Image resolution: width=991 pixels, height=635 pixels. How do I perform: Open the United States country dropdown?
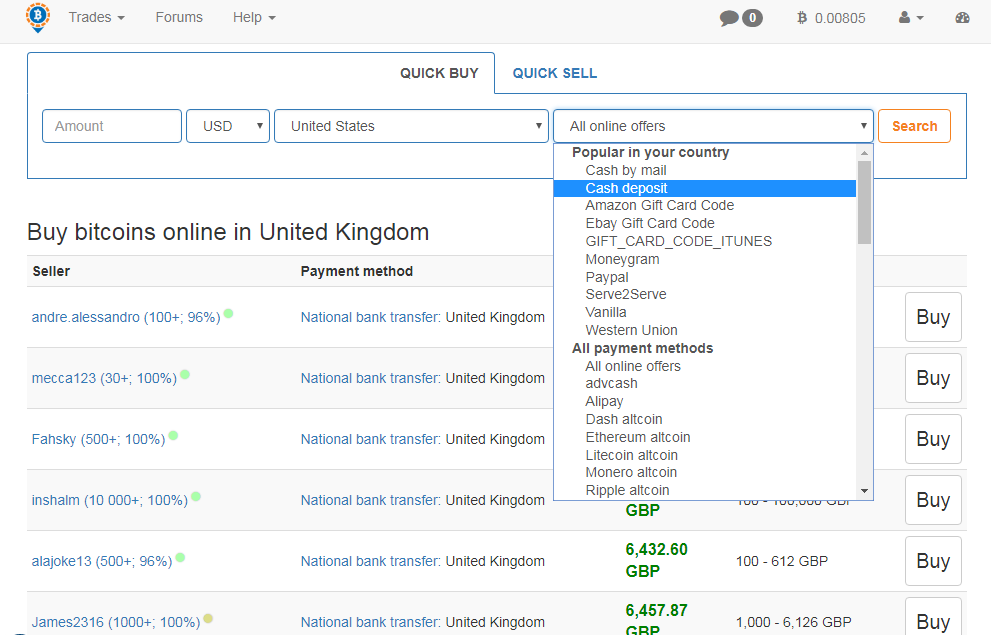click(411, 126)
